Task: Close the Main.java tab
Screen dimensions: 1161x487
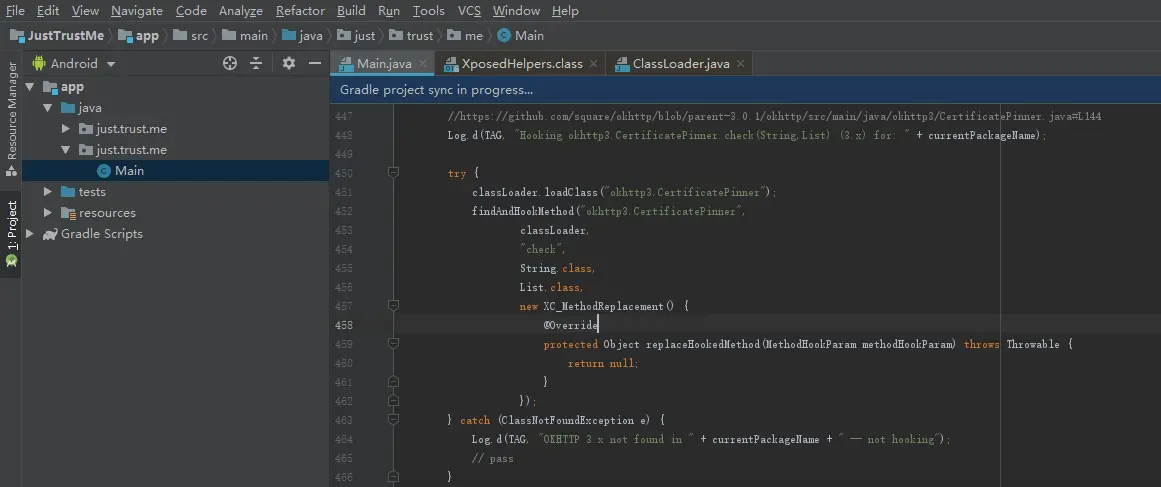Action: tap(423, 64)
